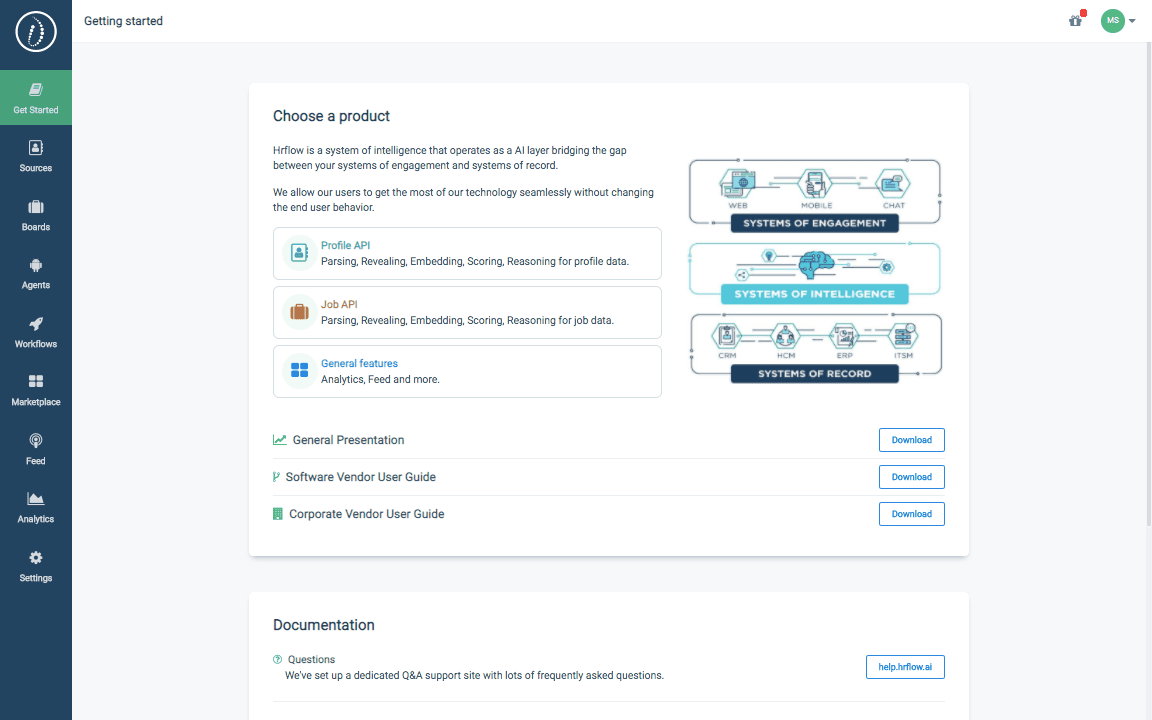
Task: Open the Sources section in the sidebar
Action: 35,156
